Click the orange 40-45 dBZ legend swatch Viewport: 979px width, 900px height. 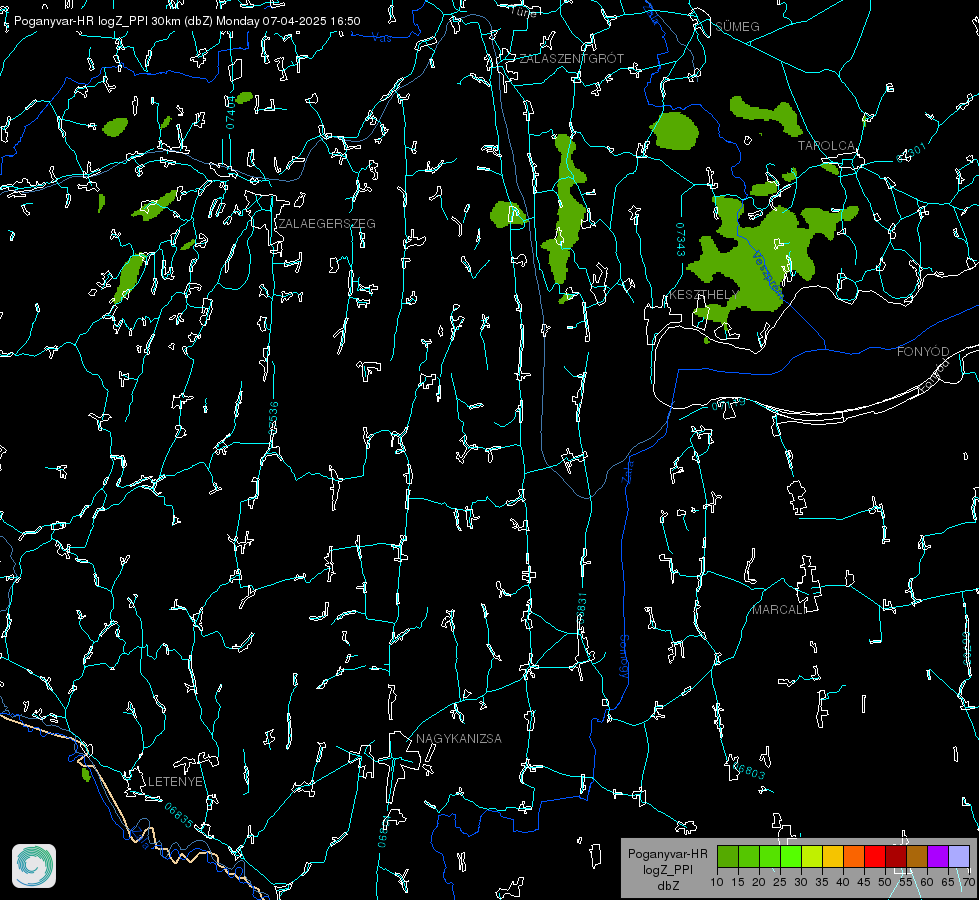click(x=854, y=856)
